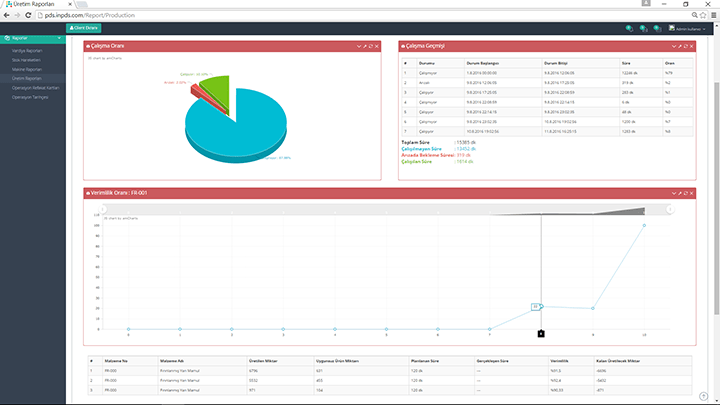
Task: Collapse the Verimlilik Oranı panel chevron
Action: click(674, 193)
